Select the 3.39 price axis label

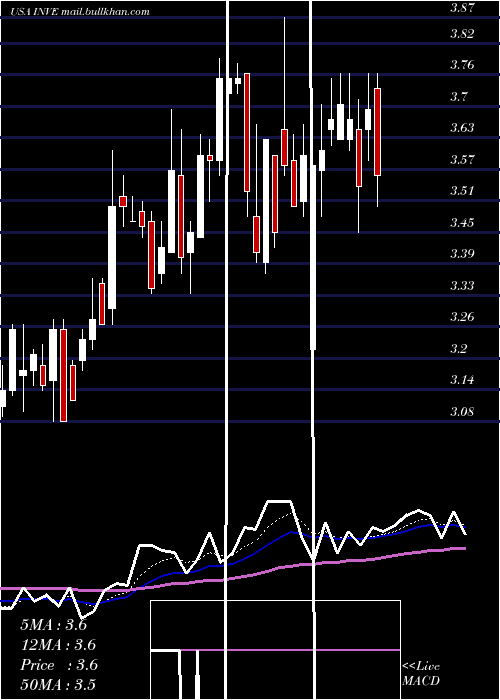click(x=462, y=254)
